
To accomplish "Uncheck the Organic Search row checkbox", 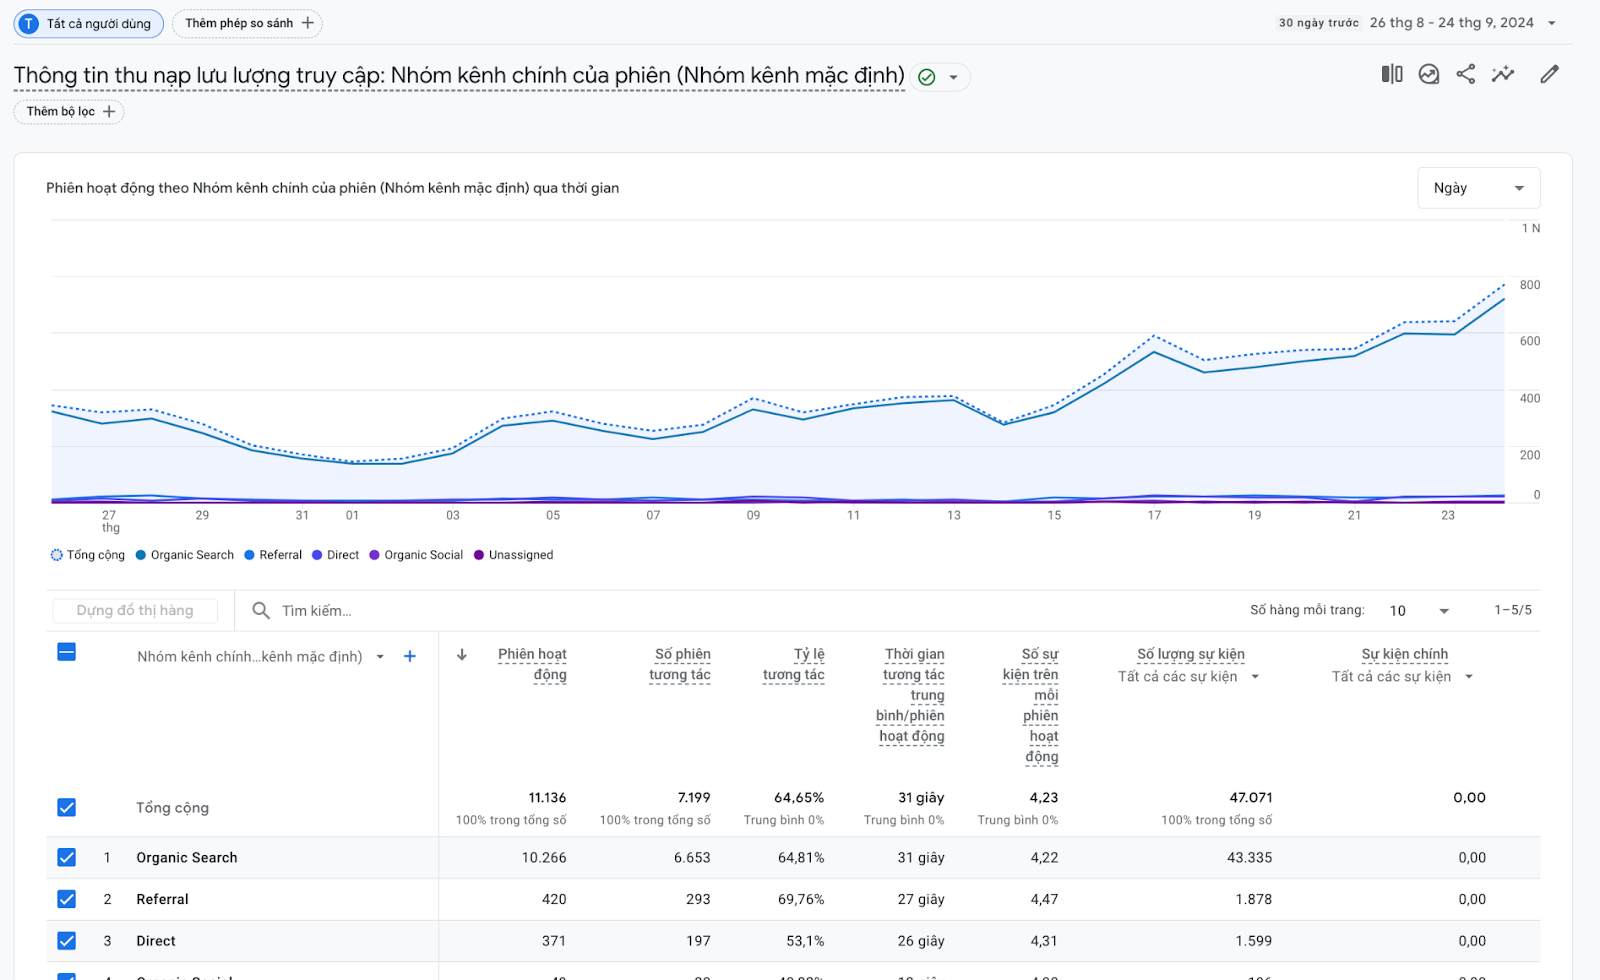I will point(66,857).
